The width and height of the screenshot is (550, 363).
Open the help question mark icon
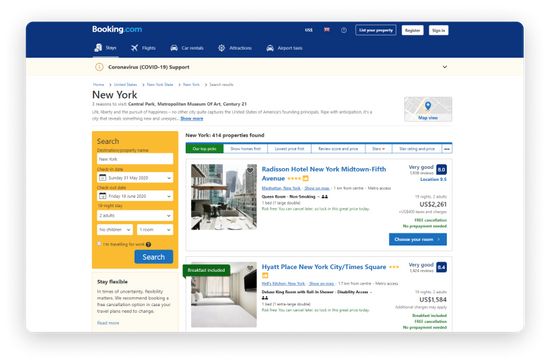point(344,30)
